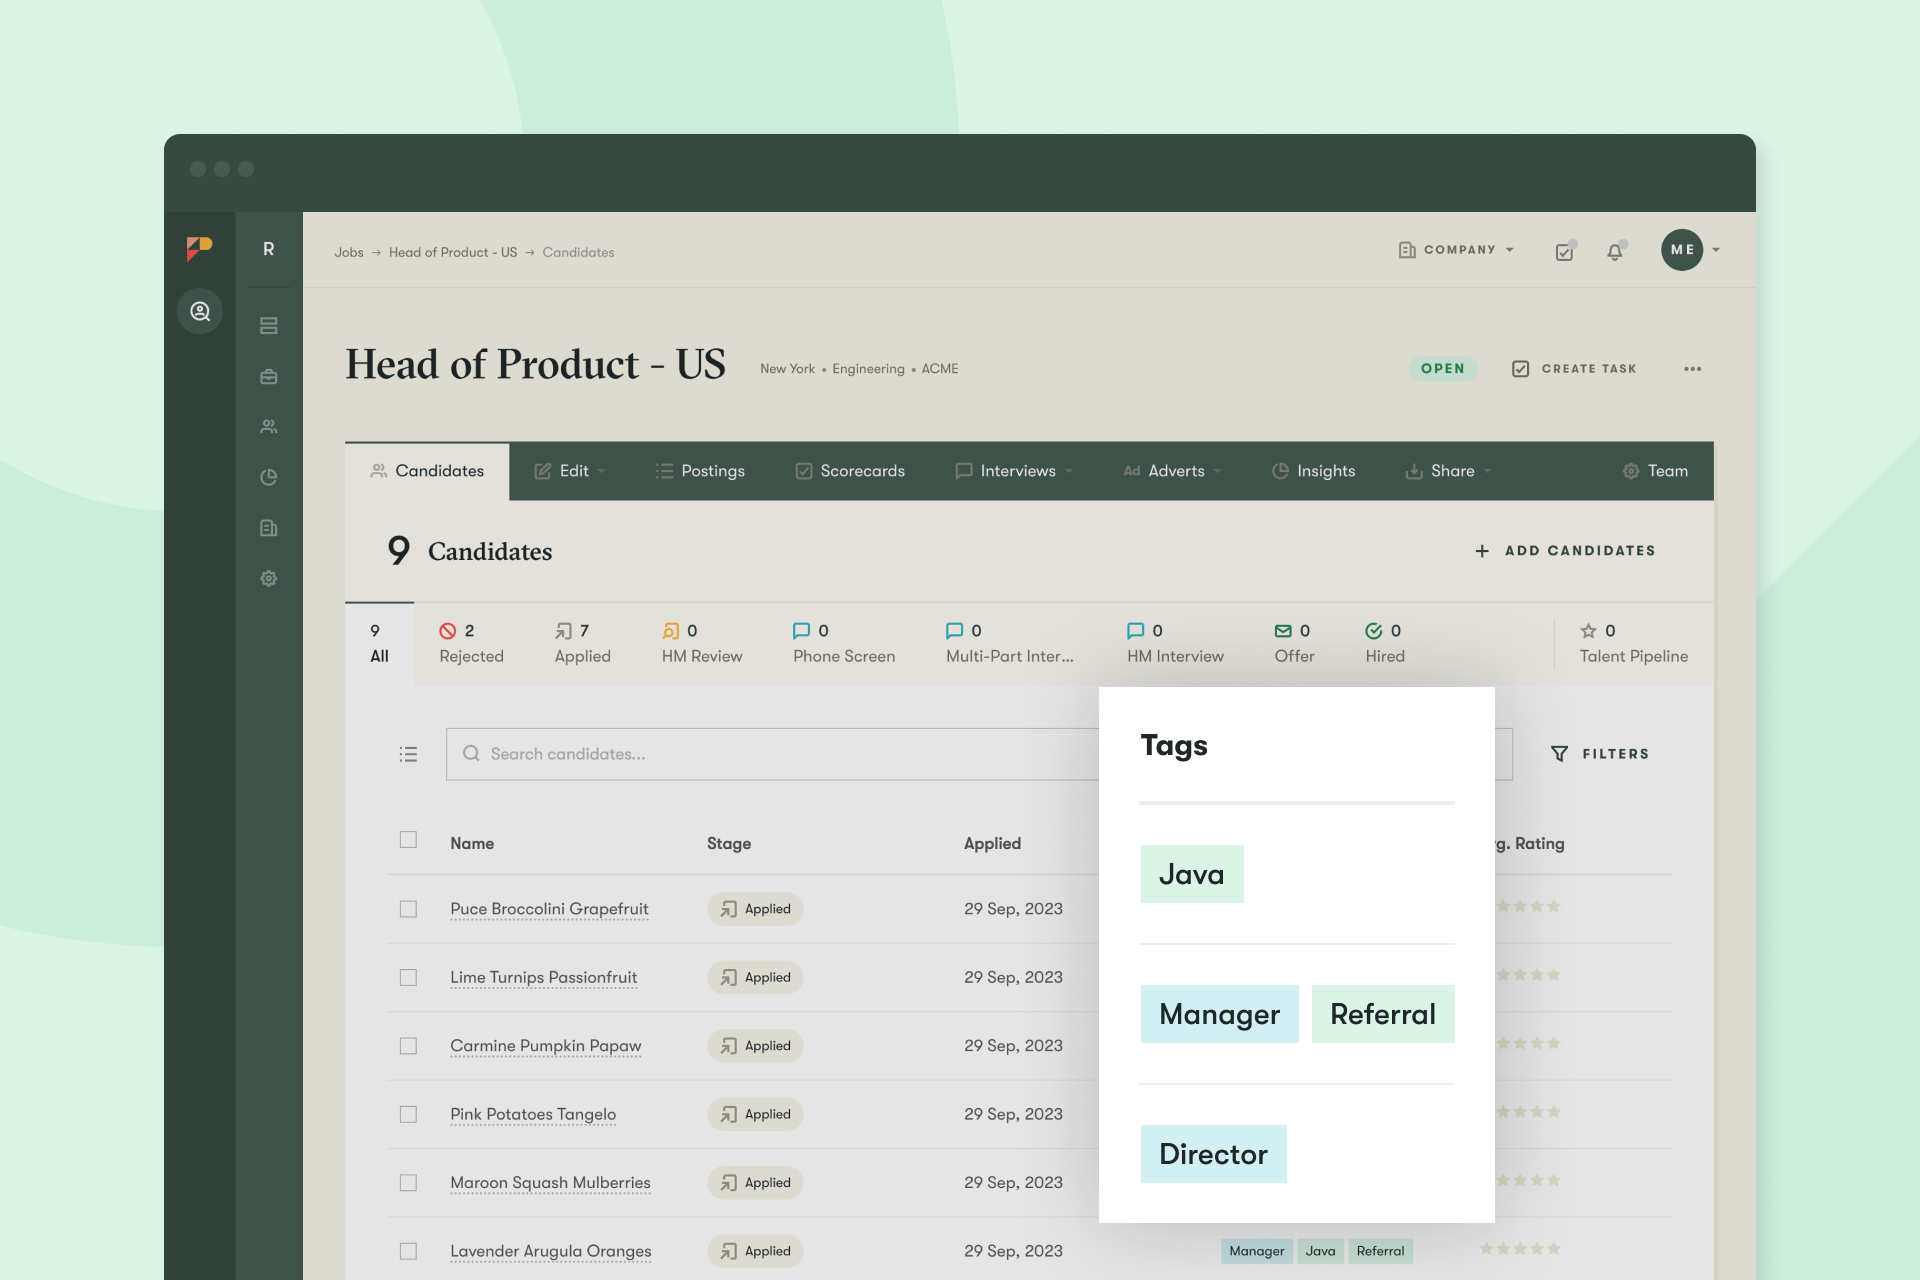This screenshot has height=1280, width=1920.
Task: Open the pie chart reports sidebar icon
Action: (268, 477)
